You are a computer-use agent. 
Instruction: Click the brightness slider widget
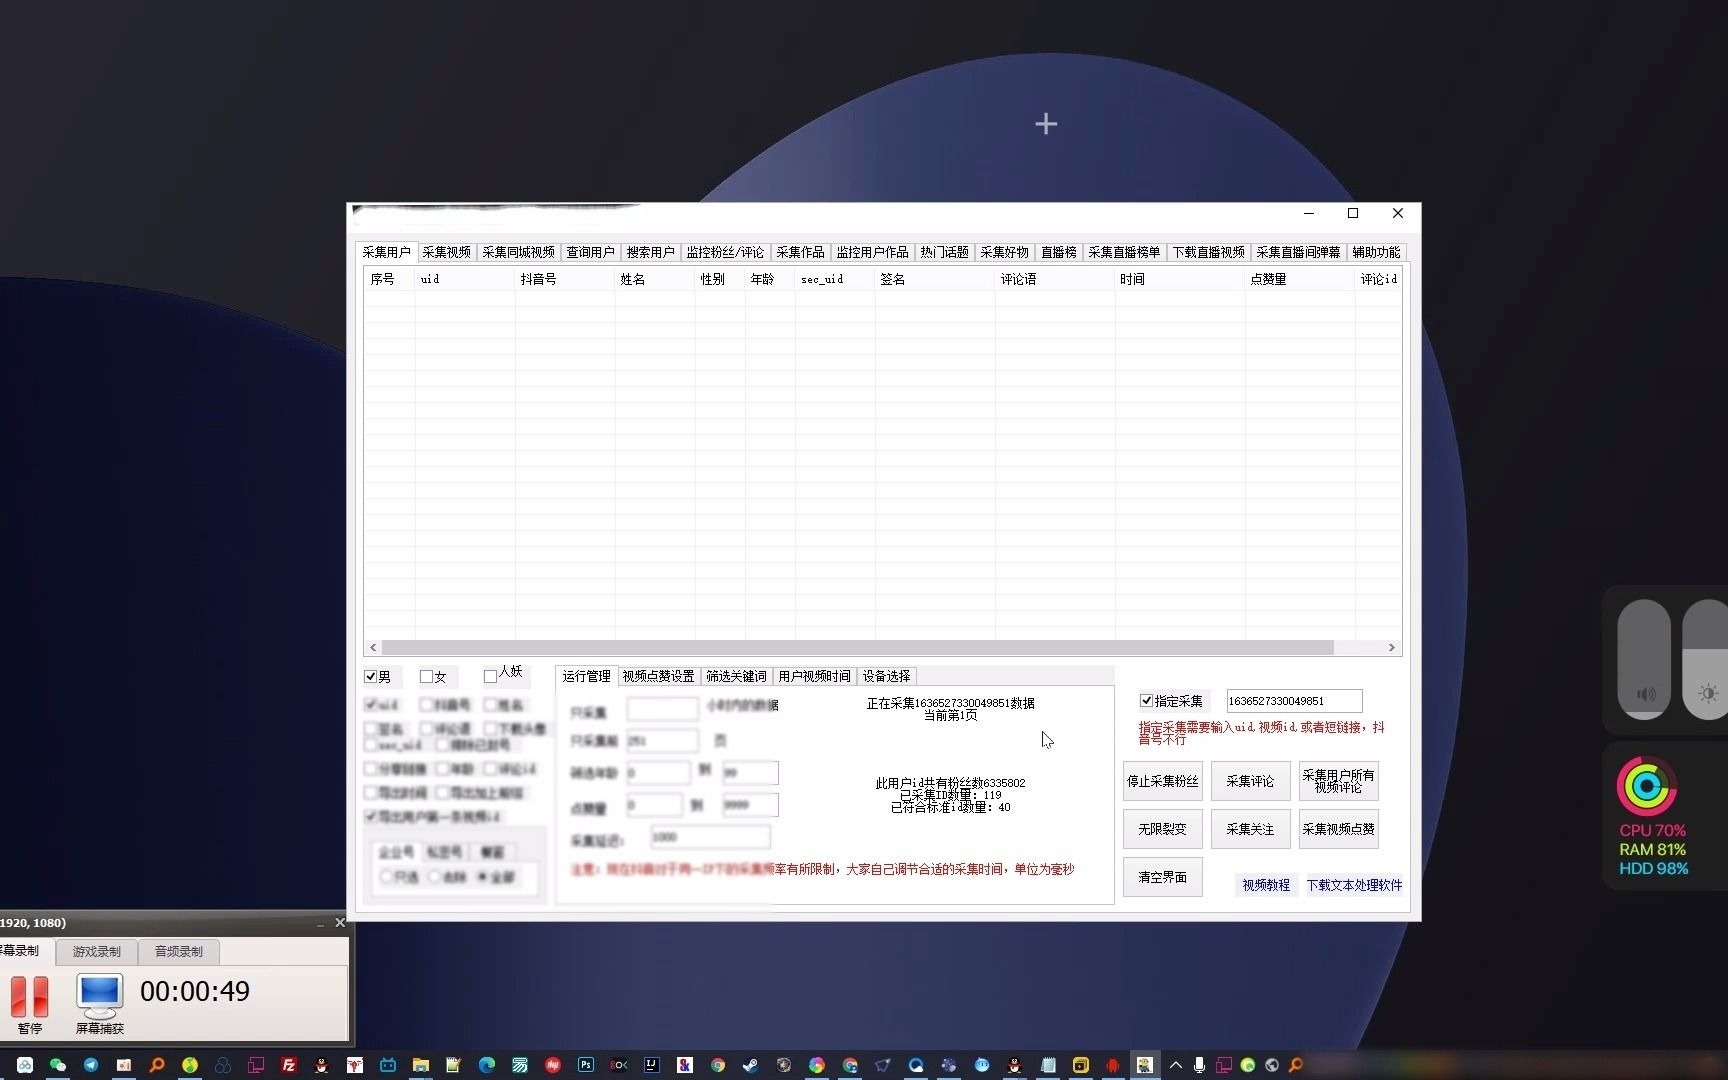coord(1705,659)
